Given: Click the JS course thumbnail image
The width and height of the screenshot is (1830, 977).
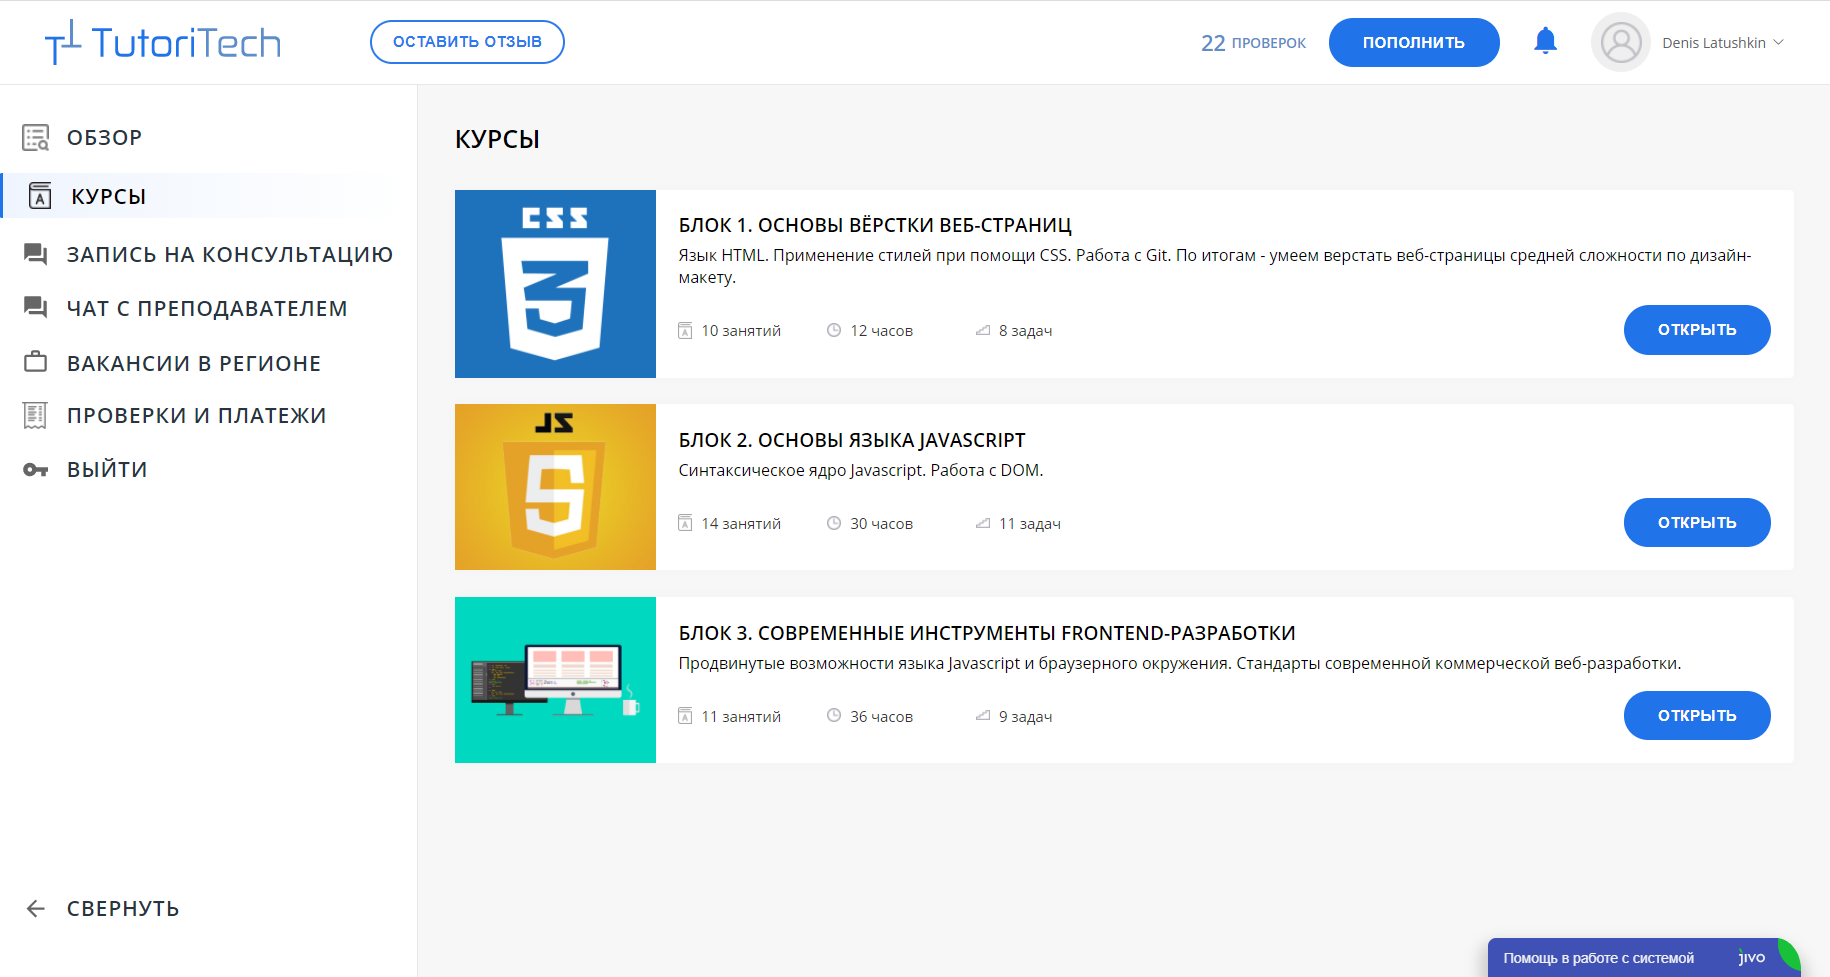Looking at the screenshot, I should tap(555, 487).
